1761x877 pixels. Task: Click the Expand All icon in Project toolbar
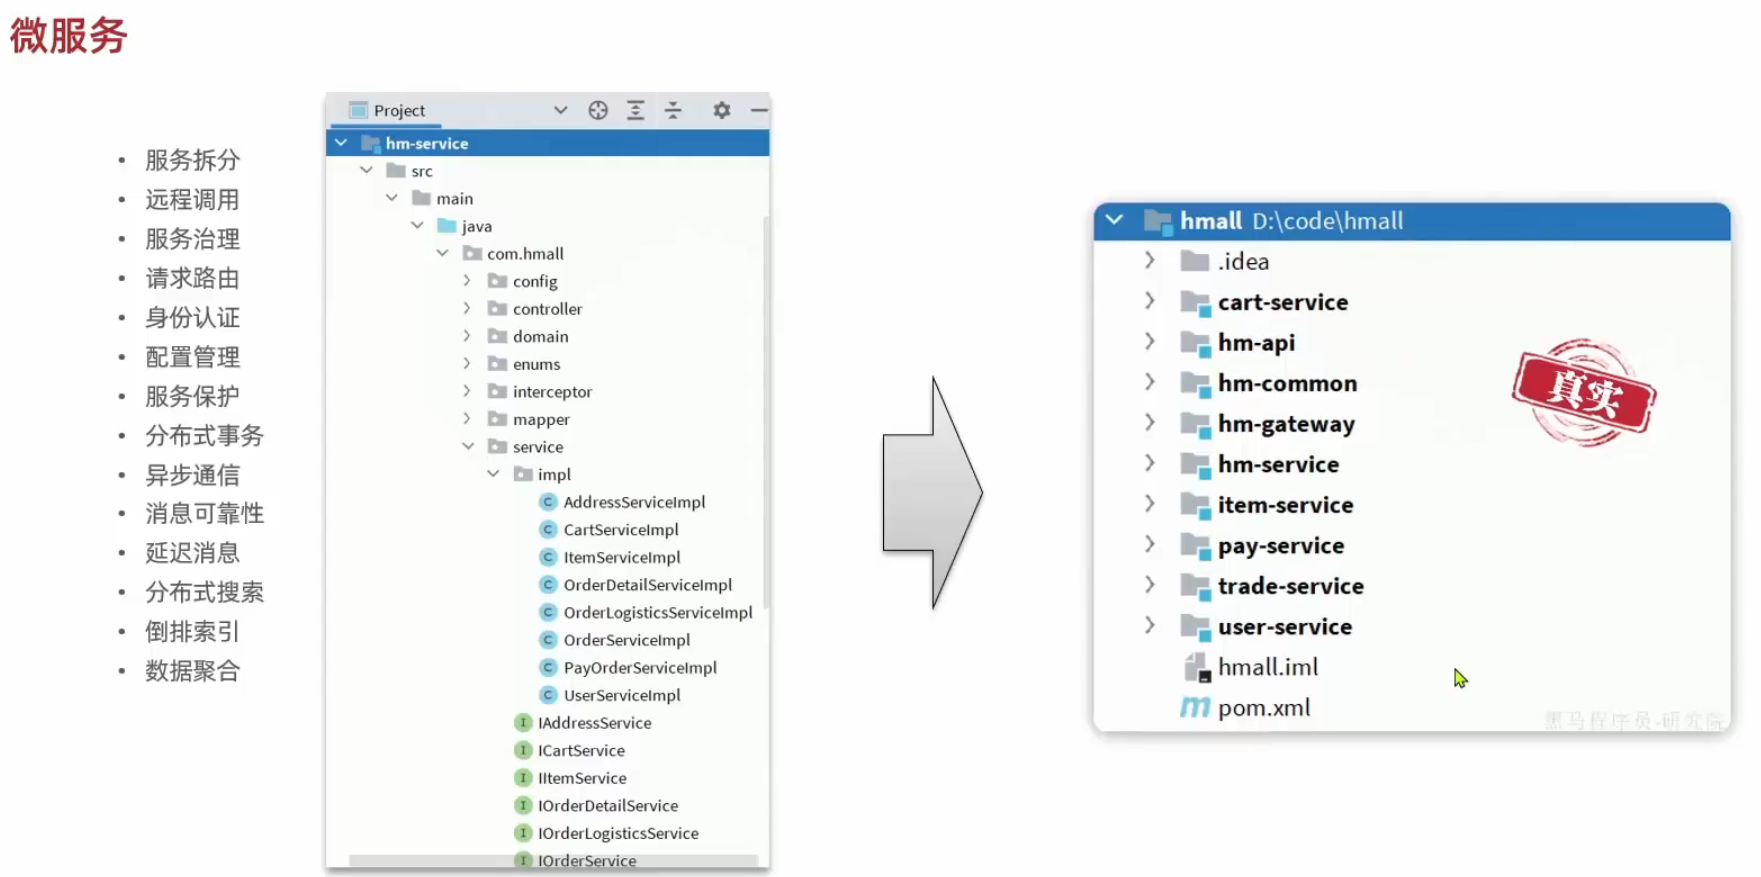[635, 110]
